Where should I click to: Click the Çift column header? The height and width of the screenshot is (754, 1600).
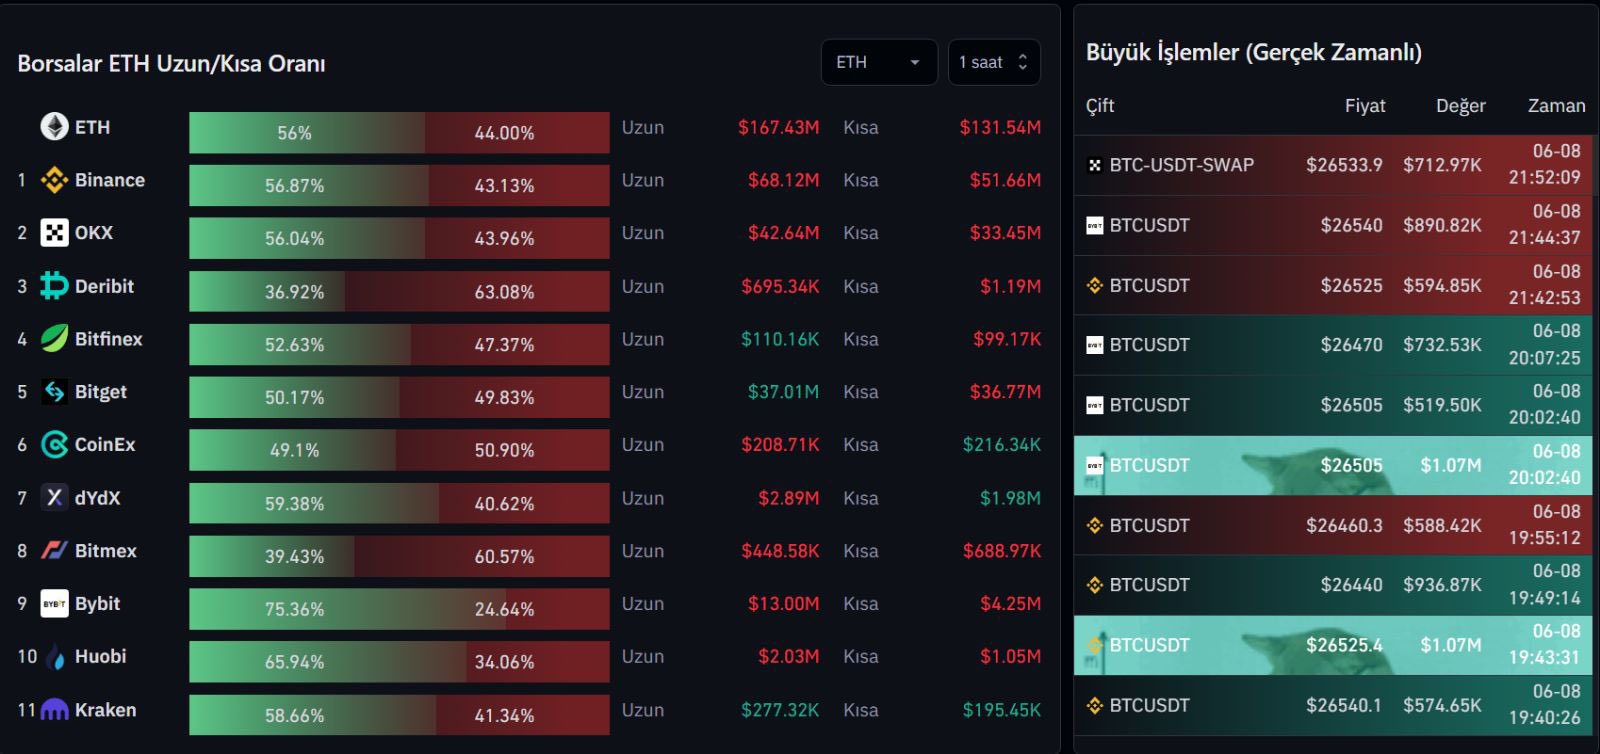click(1100, 106)
